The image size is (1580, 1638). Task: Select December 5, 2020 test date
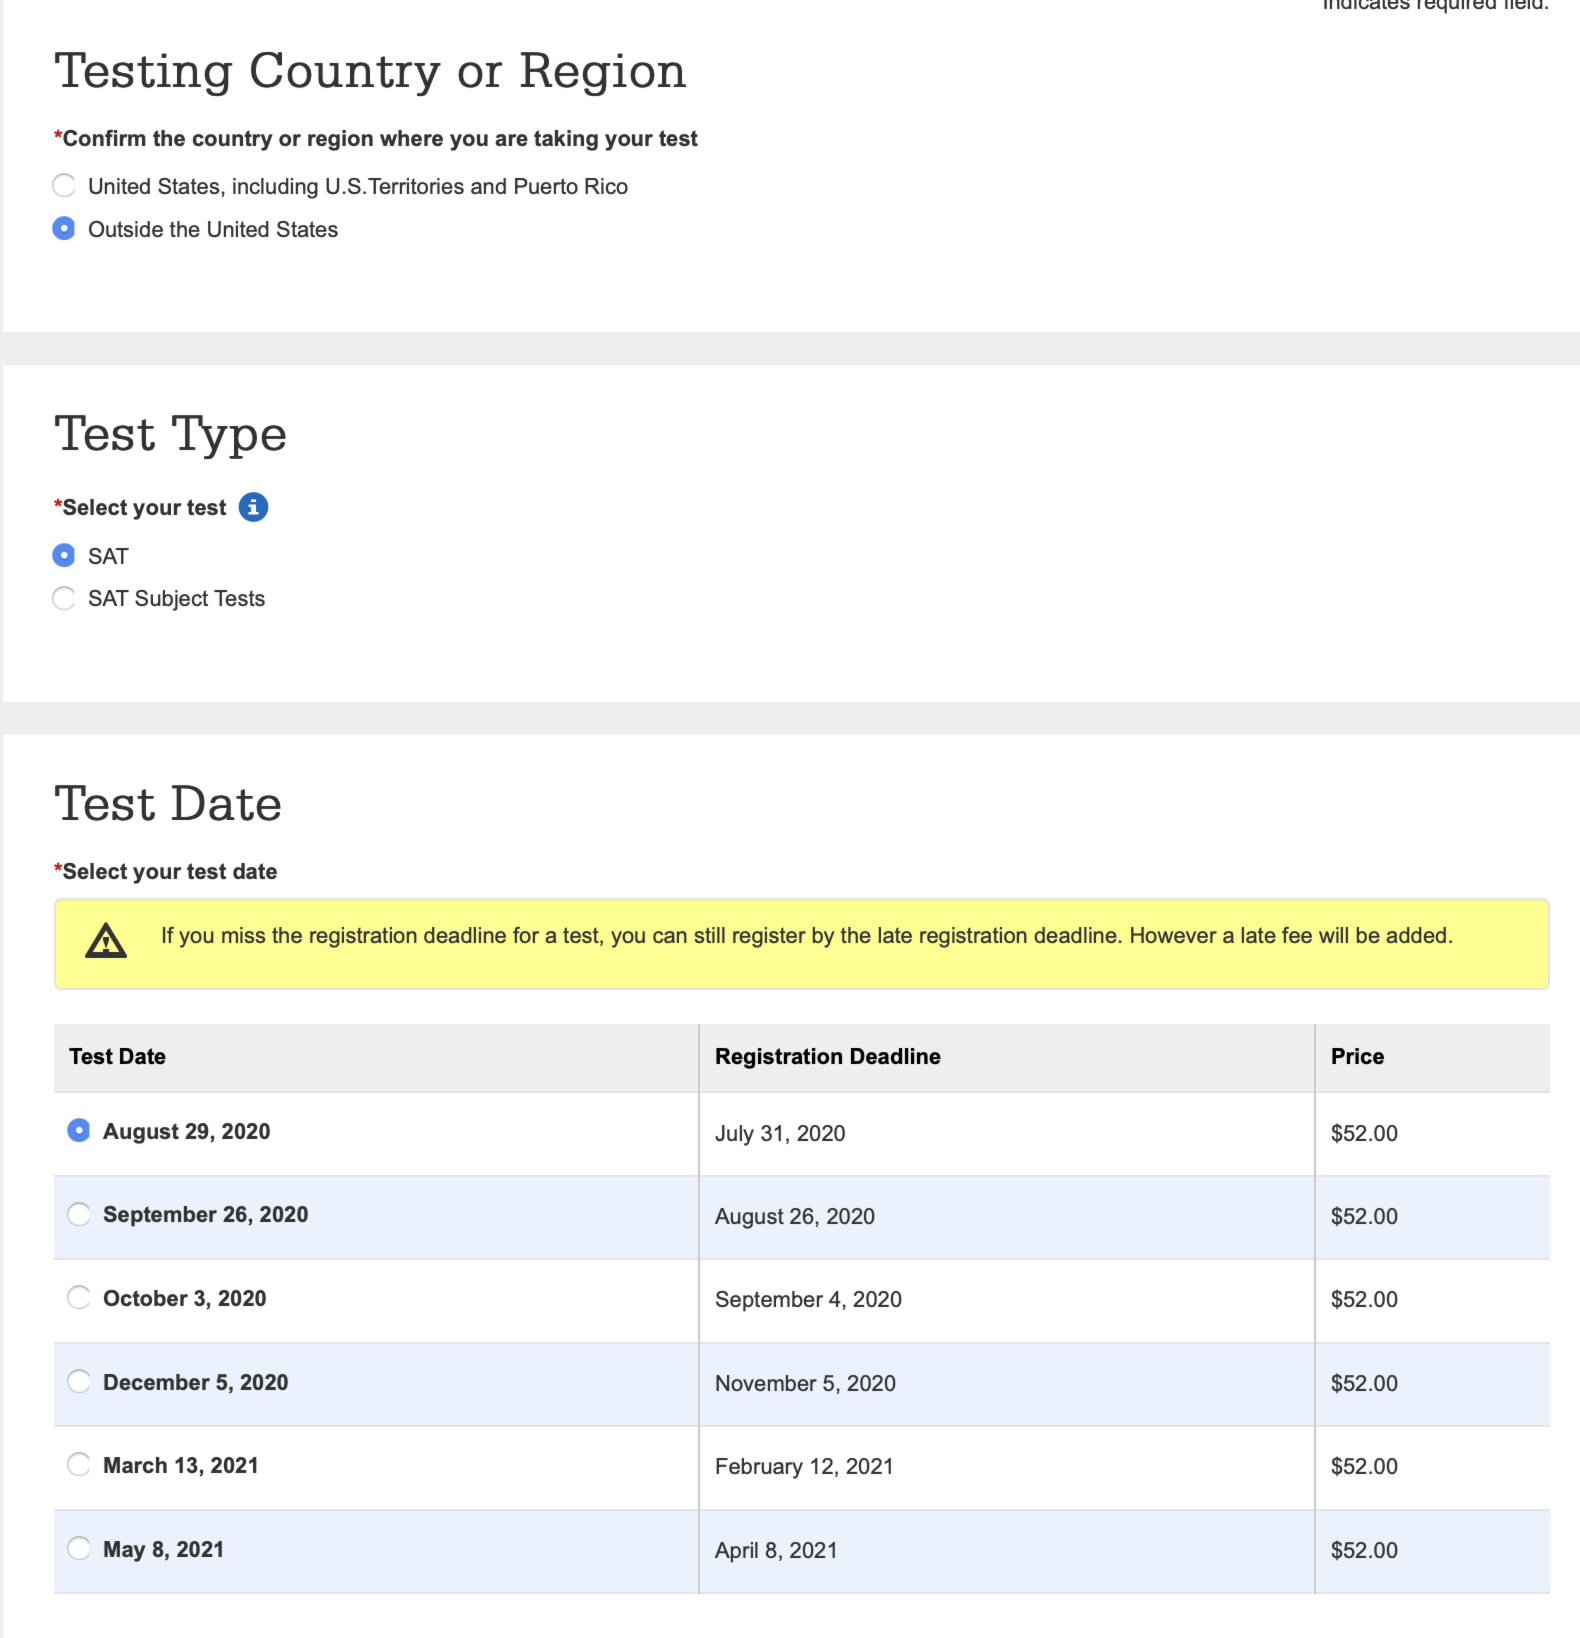[x=79, y=1381]
